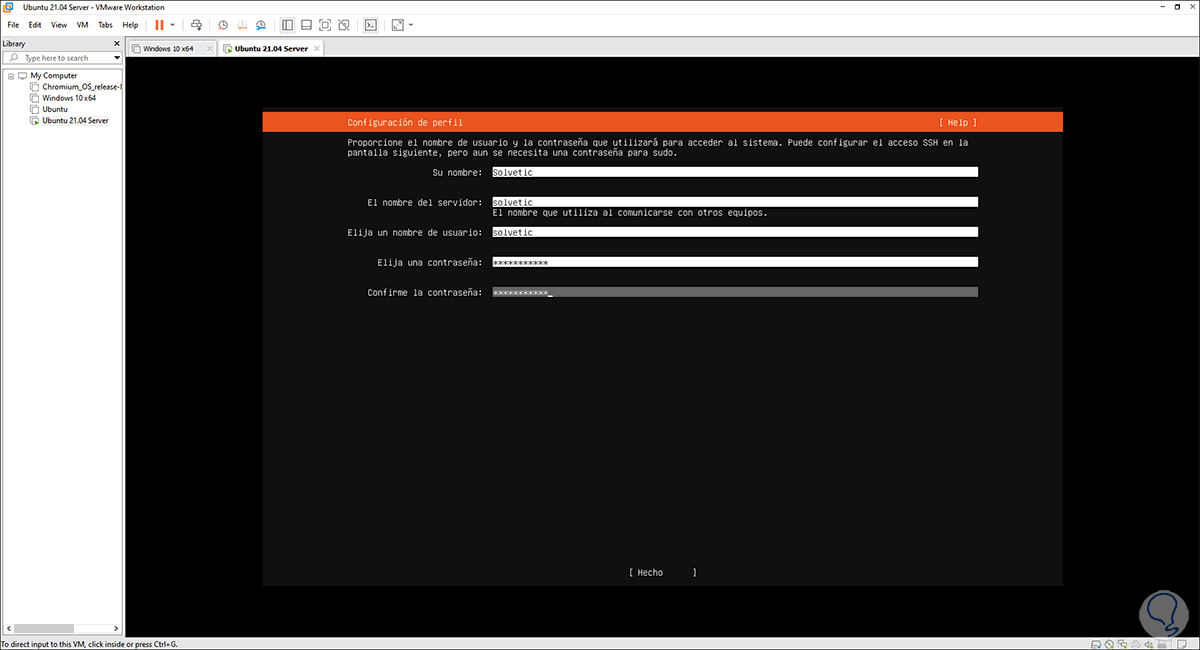Click the message log status icon
The width and height of the screenshot is (1200, 650).
(x=1182, y=644)
